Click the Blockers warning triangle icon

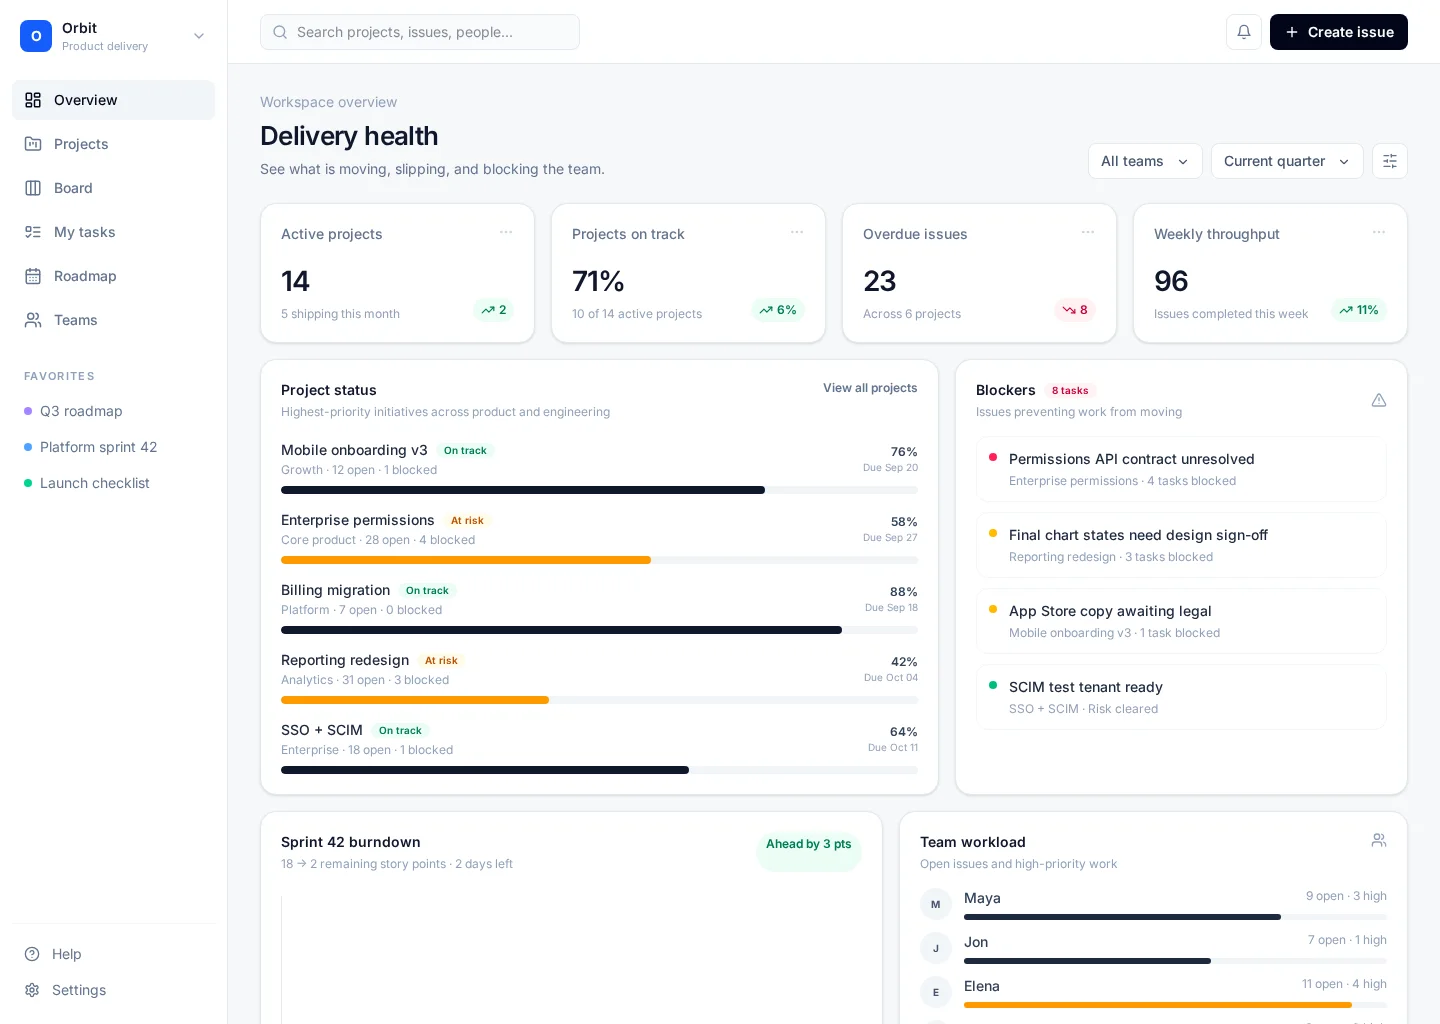click(x=1379, y=400)
